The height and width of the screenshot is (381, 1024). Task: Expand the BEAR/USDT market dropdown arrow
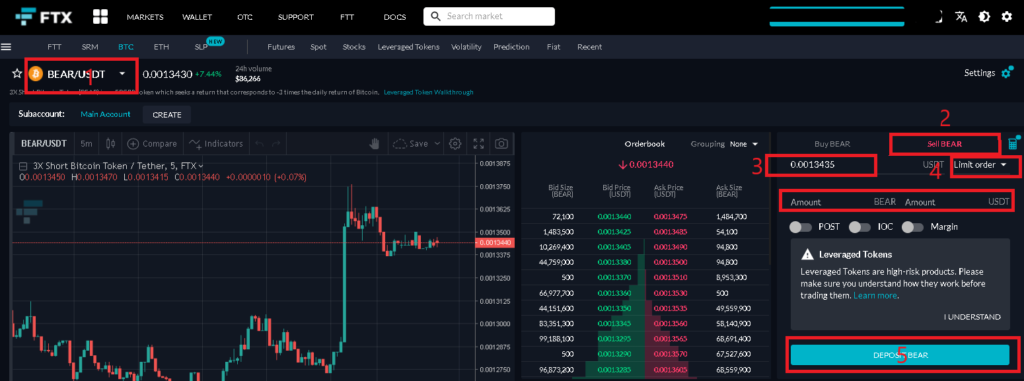(x=122, y=74)
